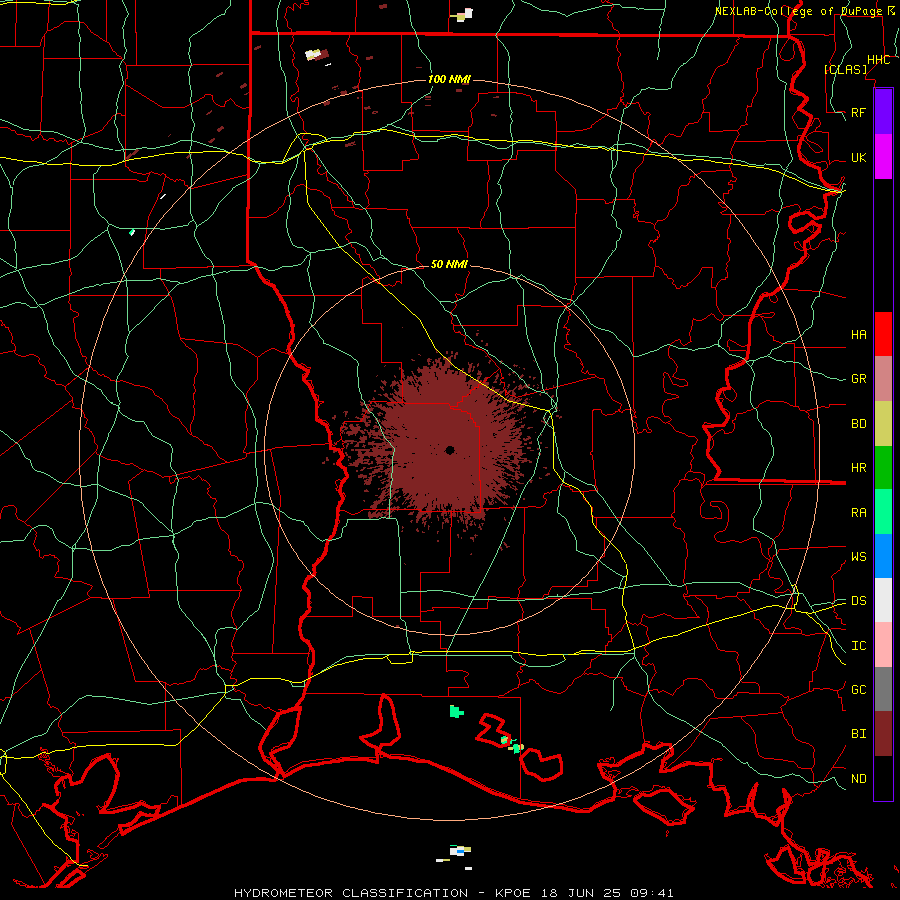
Task: Click the HR legend label
Action: coord(858,468)
